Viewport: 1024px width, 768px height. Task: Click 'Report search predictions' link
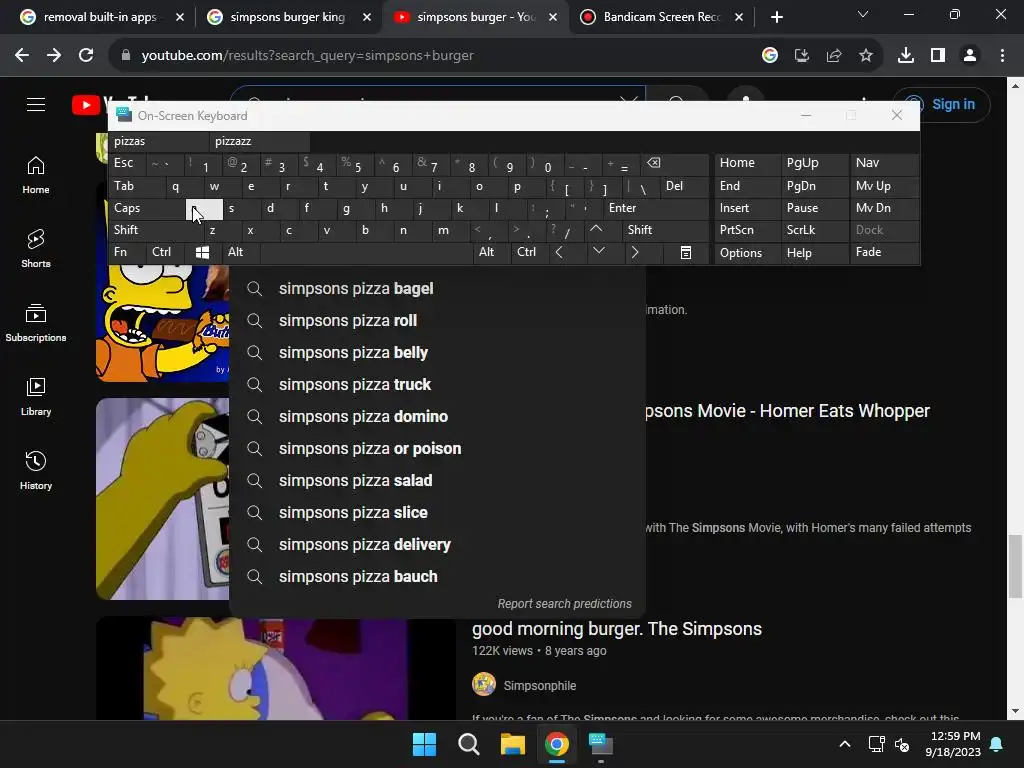(564, 604)
